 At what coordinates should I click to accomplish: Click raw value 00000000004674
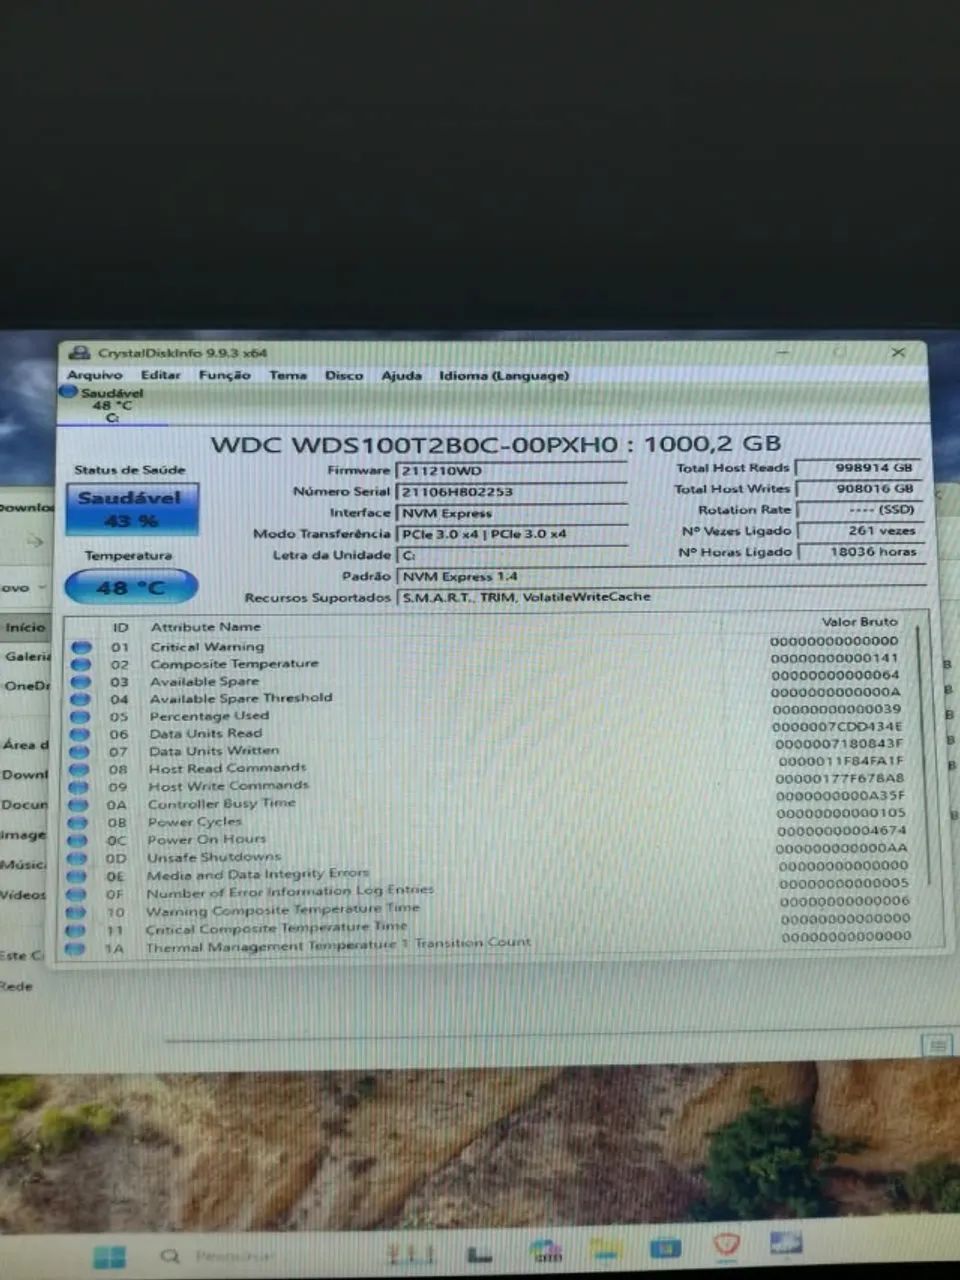pyautogui.click(x=842, y=830)
